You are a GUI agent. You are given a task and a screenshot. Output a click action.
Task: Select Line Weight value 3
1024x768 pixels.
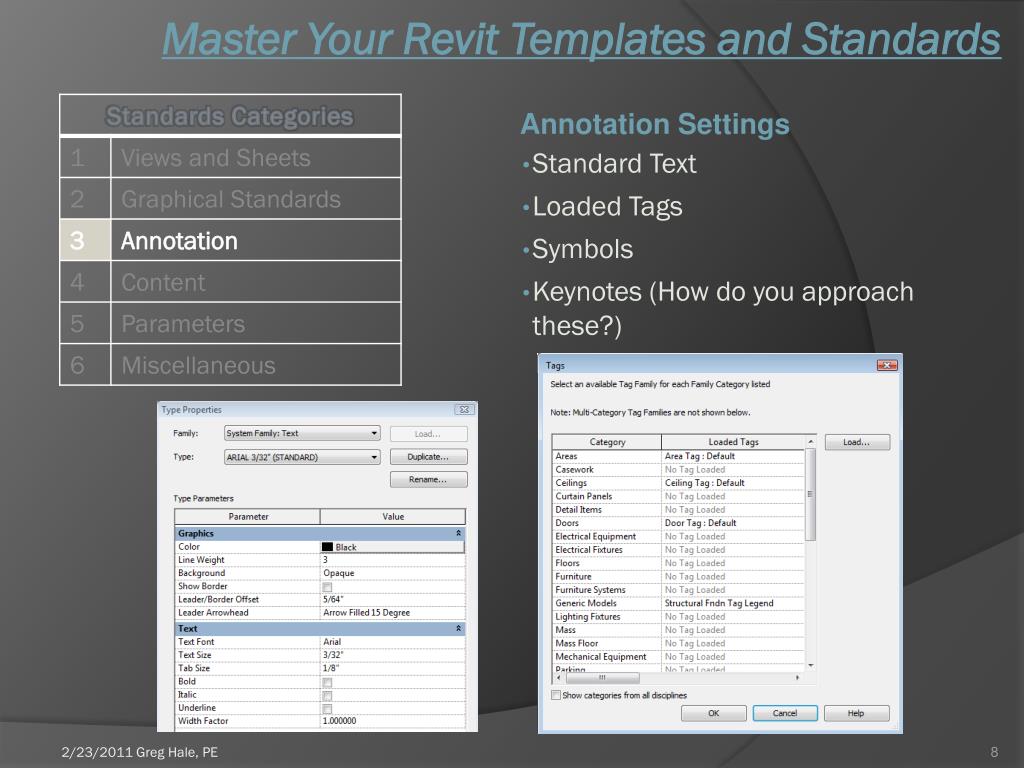coord(392,560)
